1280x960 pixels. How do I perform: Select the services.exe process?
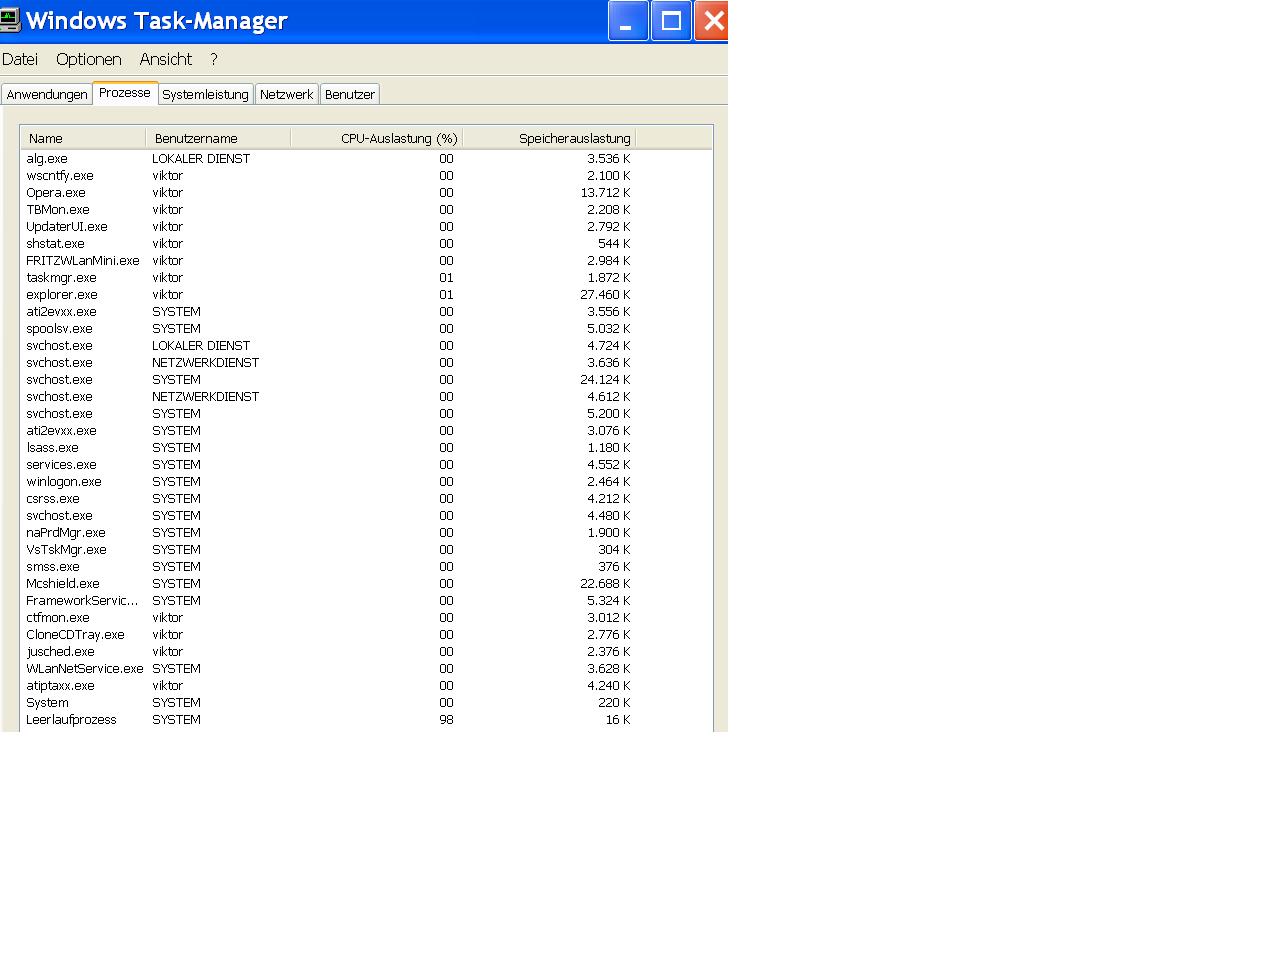click(366, 465)
